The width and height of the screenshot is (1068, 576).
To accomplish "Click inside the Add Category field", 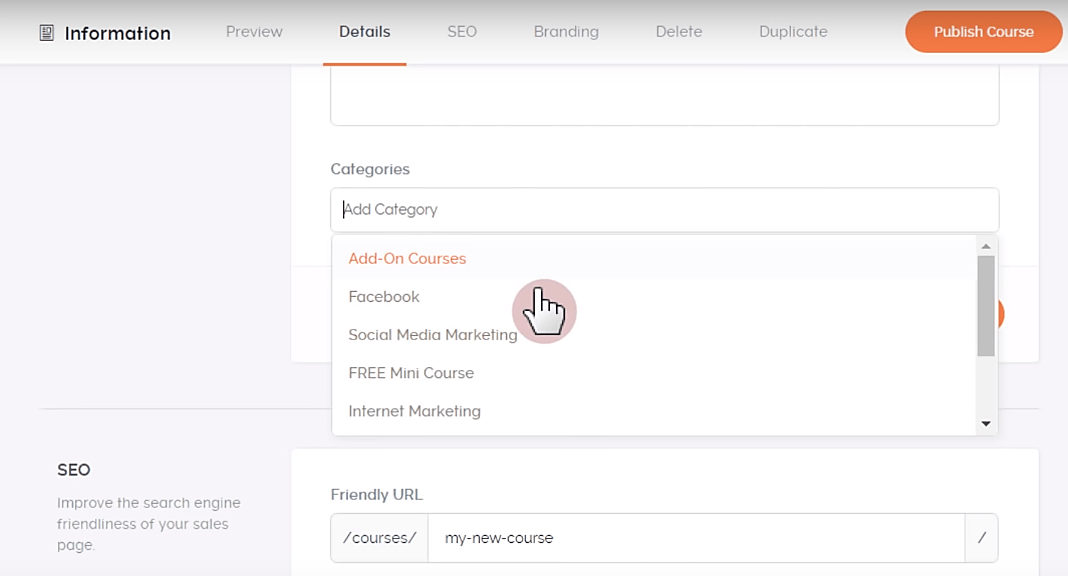I will tap(664, 210).
